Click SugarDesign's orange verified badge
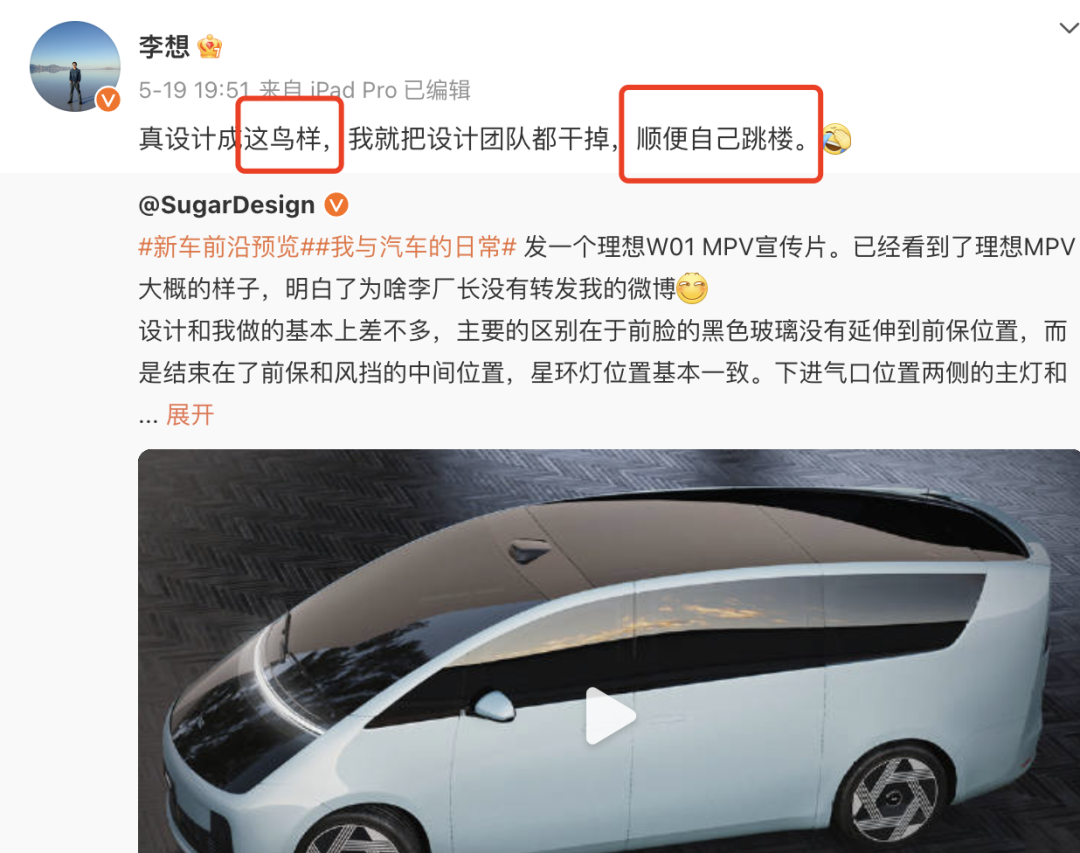 tap(336, 205)
